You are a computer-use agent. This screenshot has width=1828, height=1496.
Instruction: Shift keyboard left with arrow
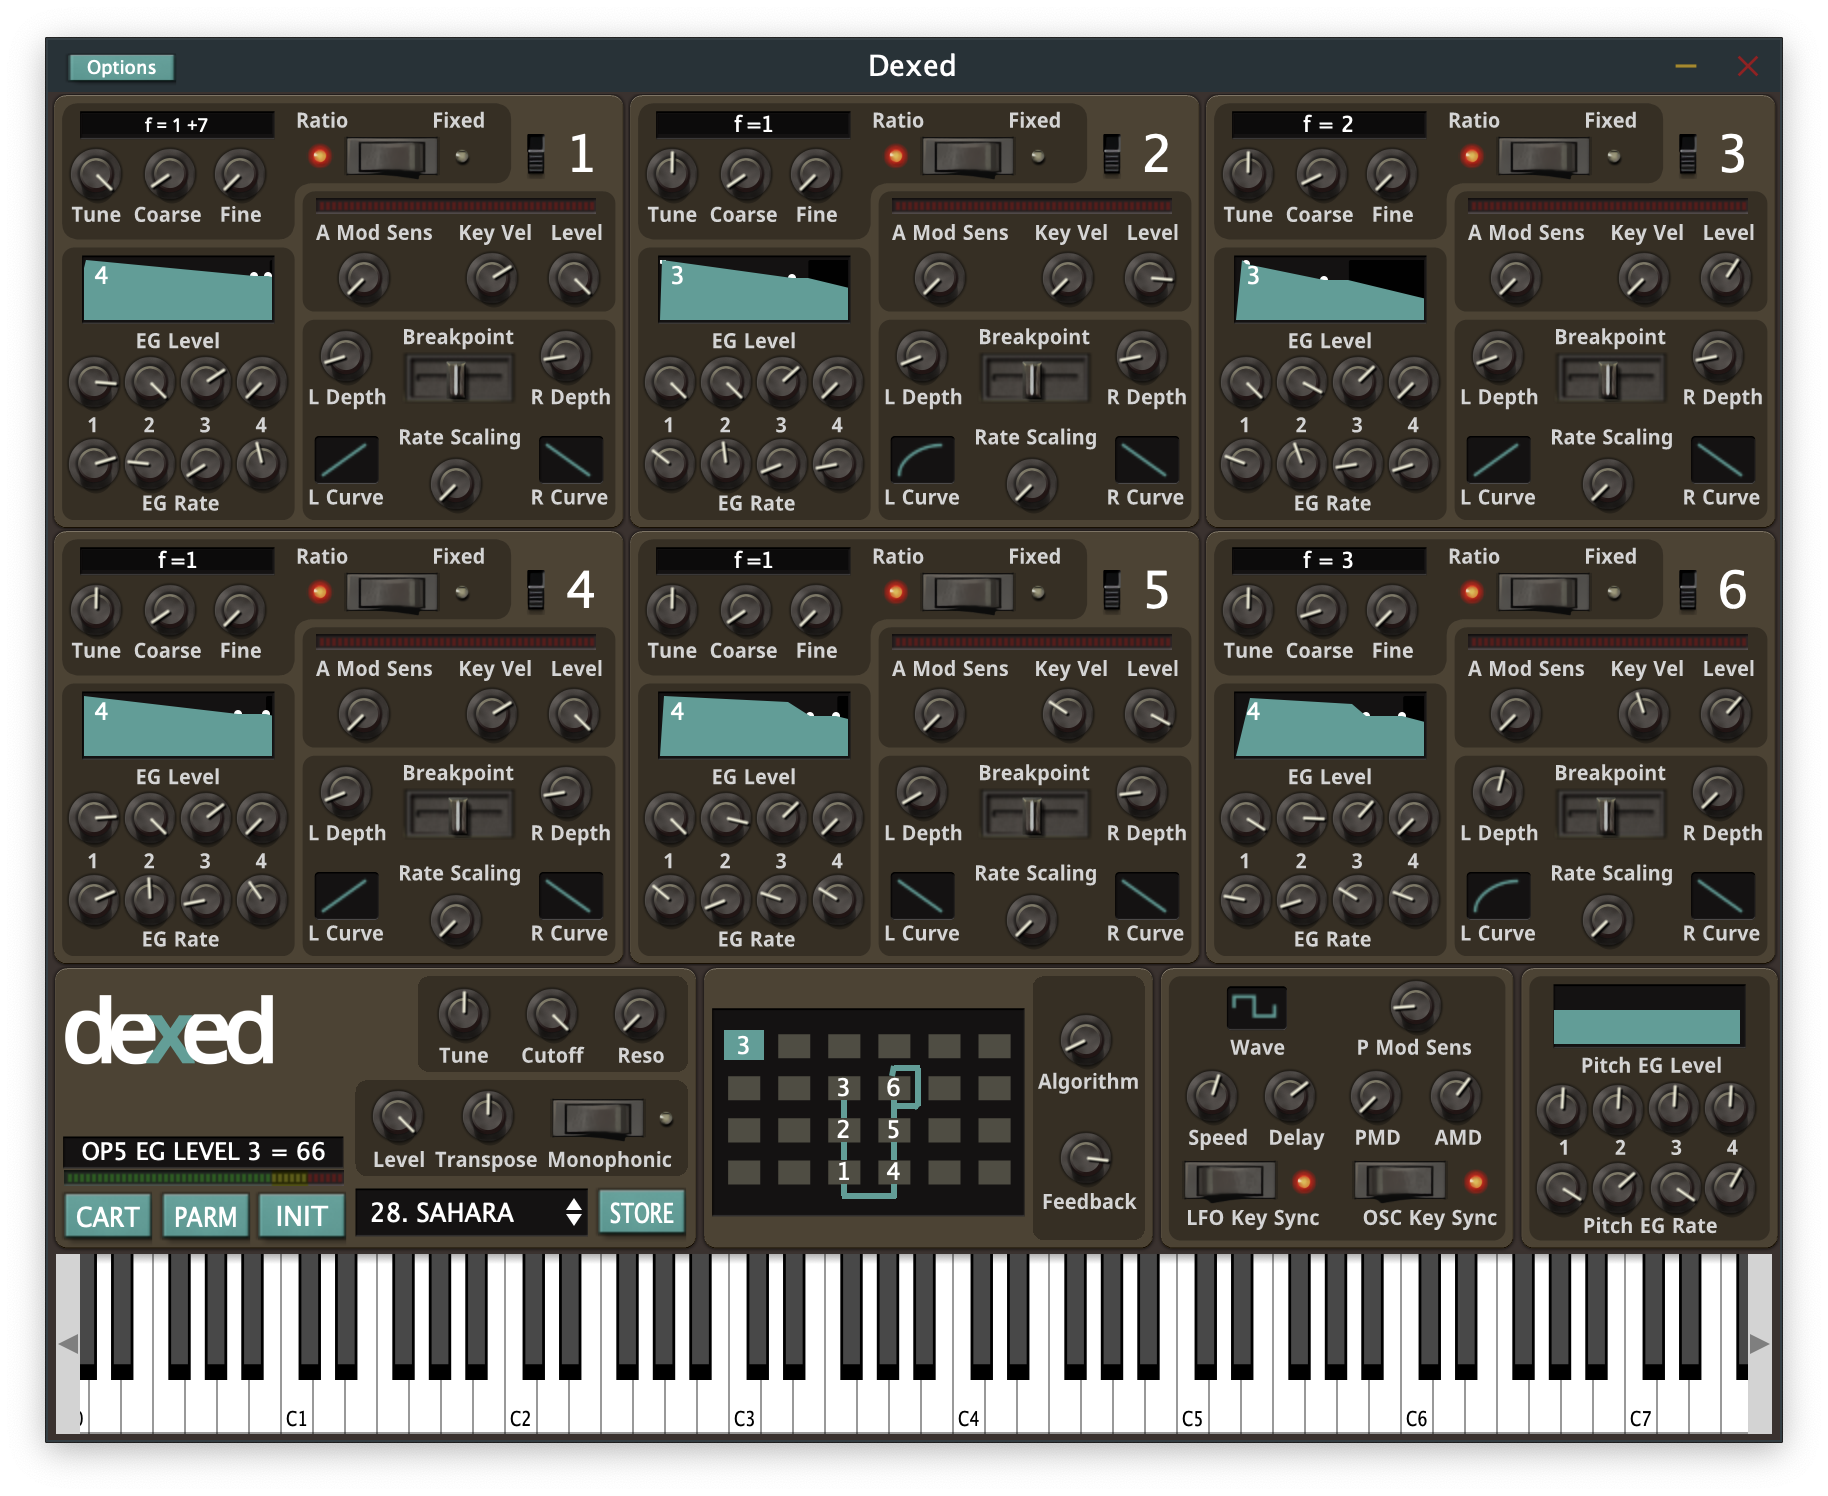68,1343
